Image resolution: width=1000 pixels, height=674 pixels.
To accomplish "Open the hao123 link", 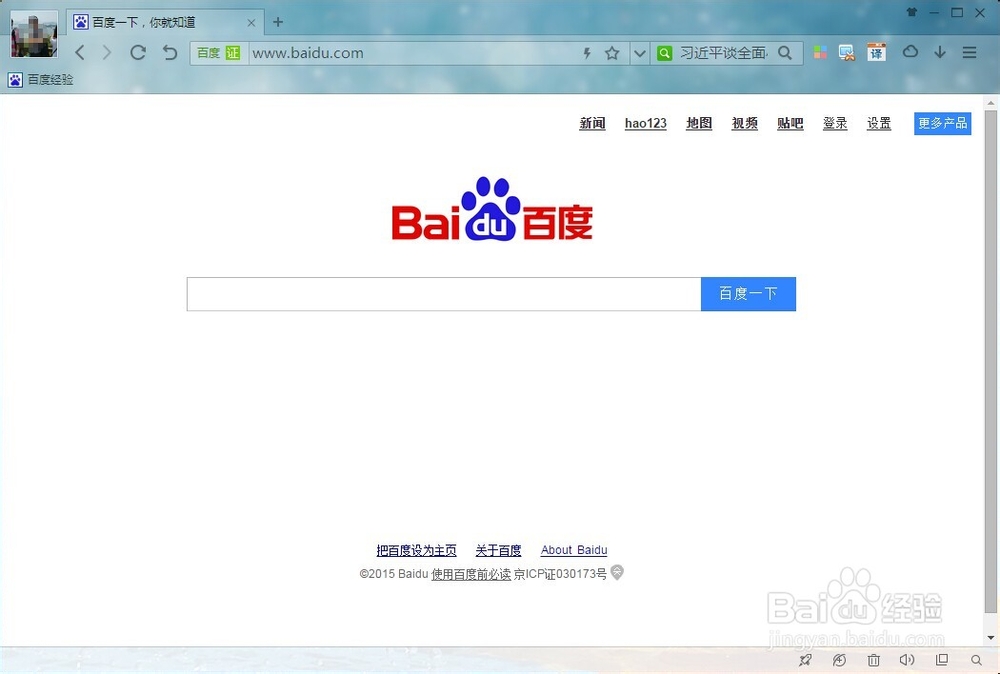I will tap(645, 123).
